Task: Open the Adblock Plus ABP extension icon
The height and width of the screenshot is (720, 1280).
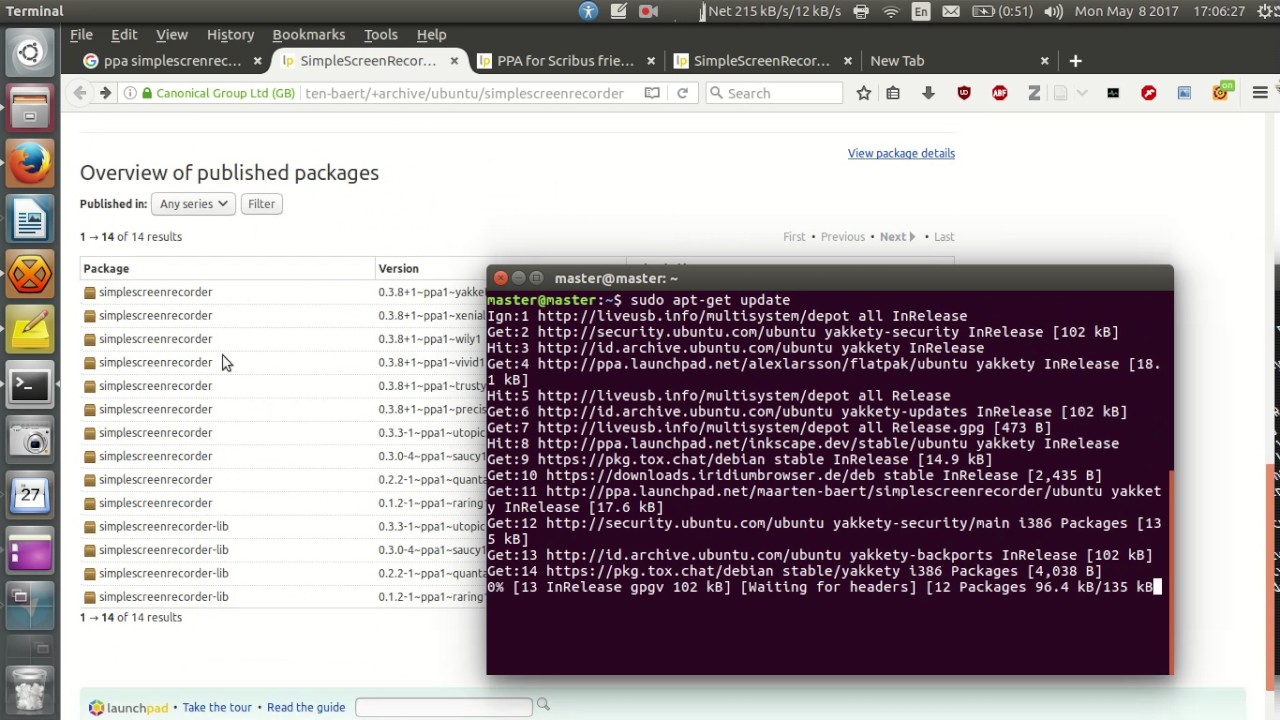Action: pos(999,93)
